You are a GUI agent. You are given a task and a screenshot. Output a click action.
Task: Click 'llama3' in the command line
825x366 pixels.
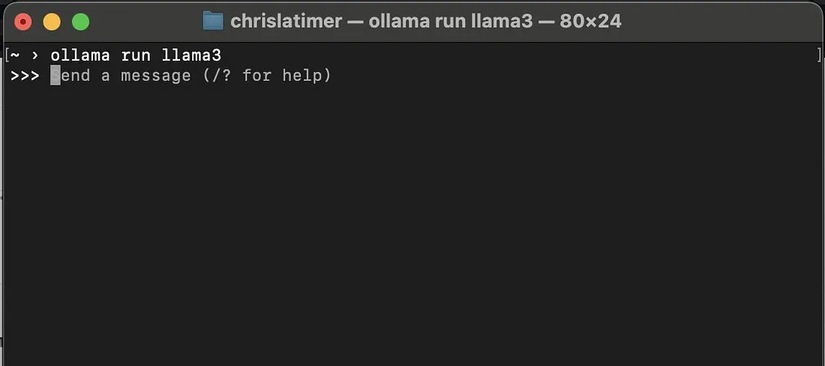[192, 55]
